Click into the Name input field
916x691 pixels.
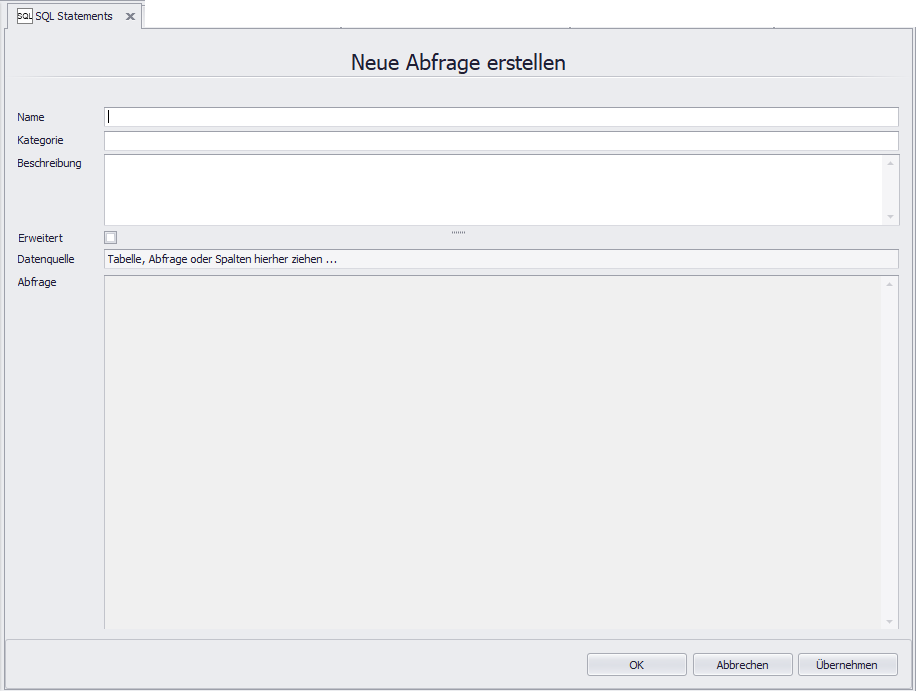point(400,117)
